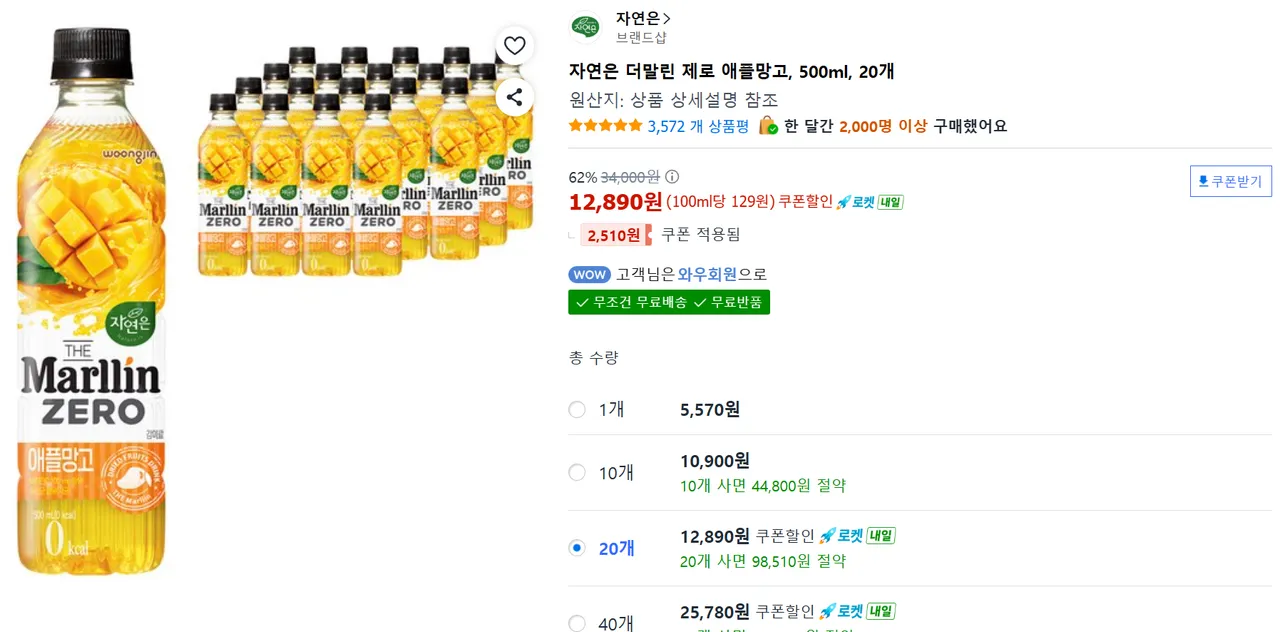This screenshot has height=632, width=1280.
Task: Click the 자연은 brand logo icon
Action: click(x=585, y=28)
